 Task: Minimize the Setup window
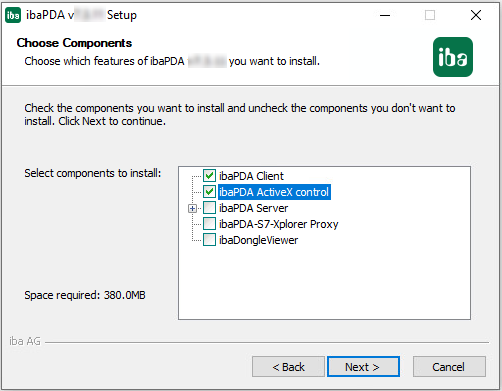(x=385, y=15)
